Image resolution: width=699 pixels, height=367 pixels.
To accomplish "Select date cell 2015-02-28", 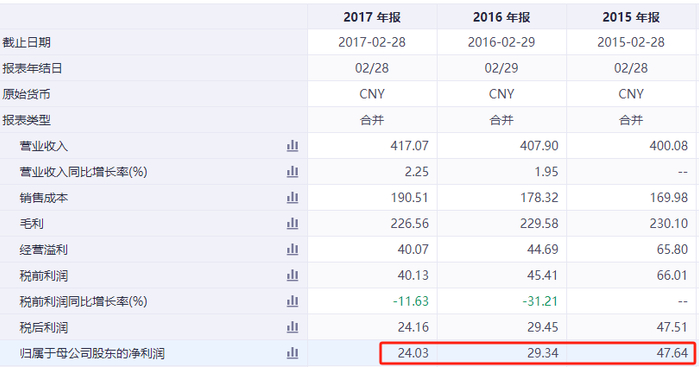I will click(x=631, y=42).
